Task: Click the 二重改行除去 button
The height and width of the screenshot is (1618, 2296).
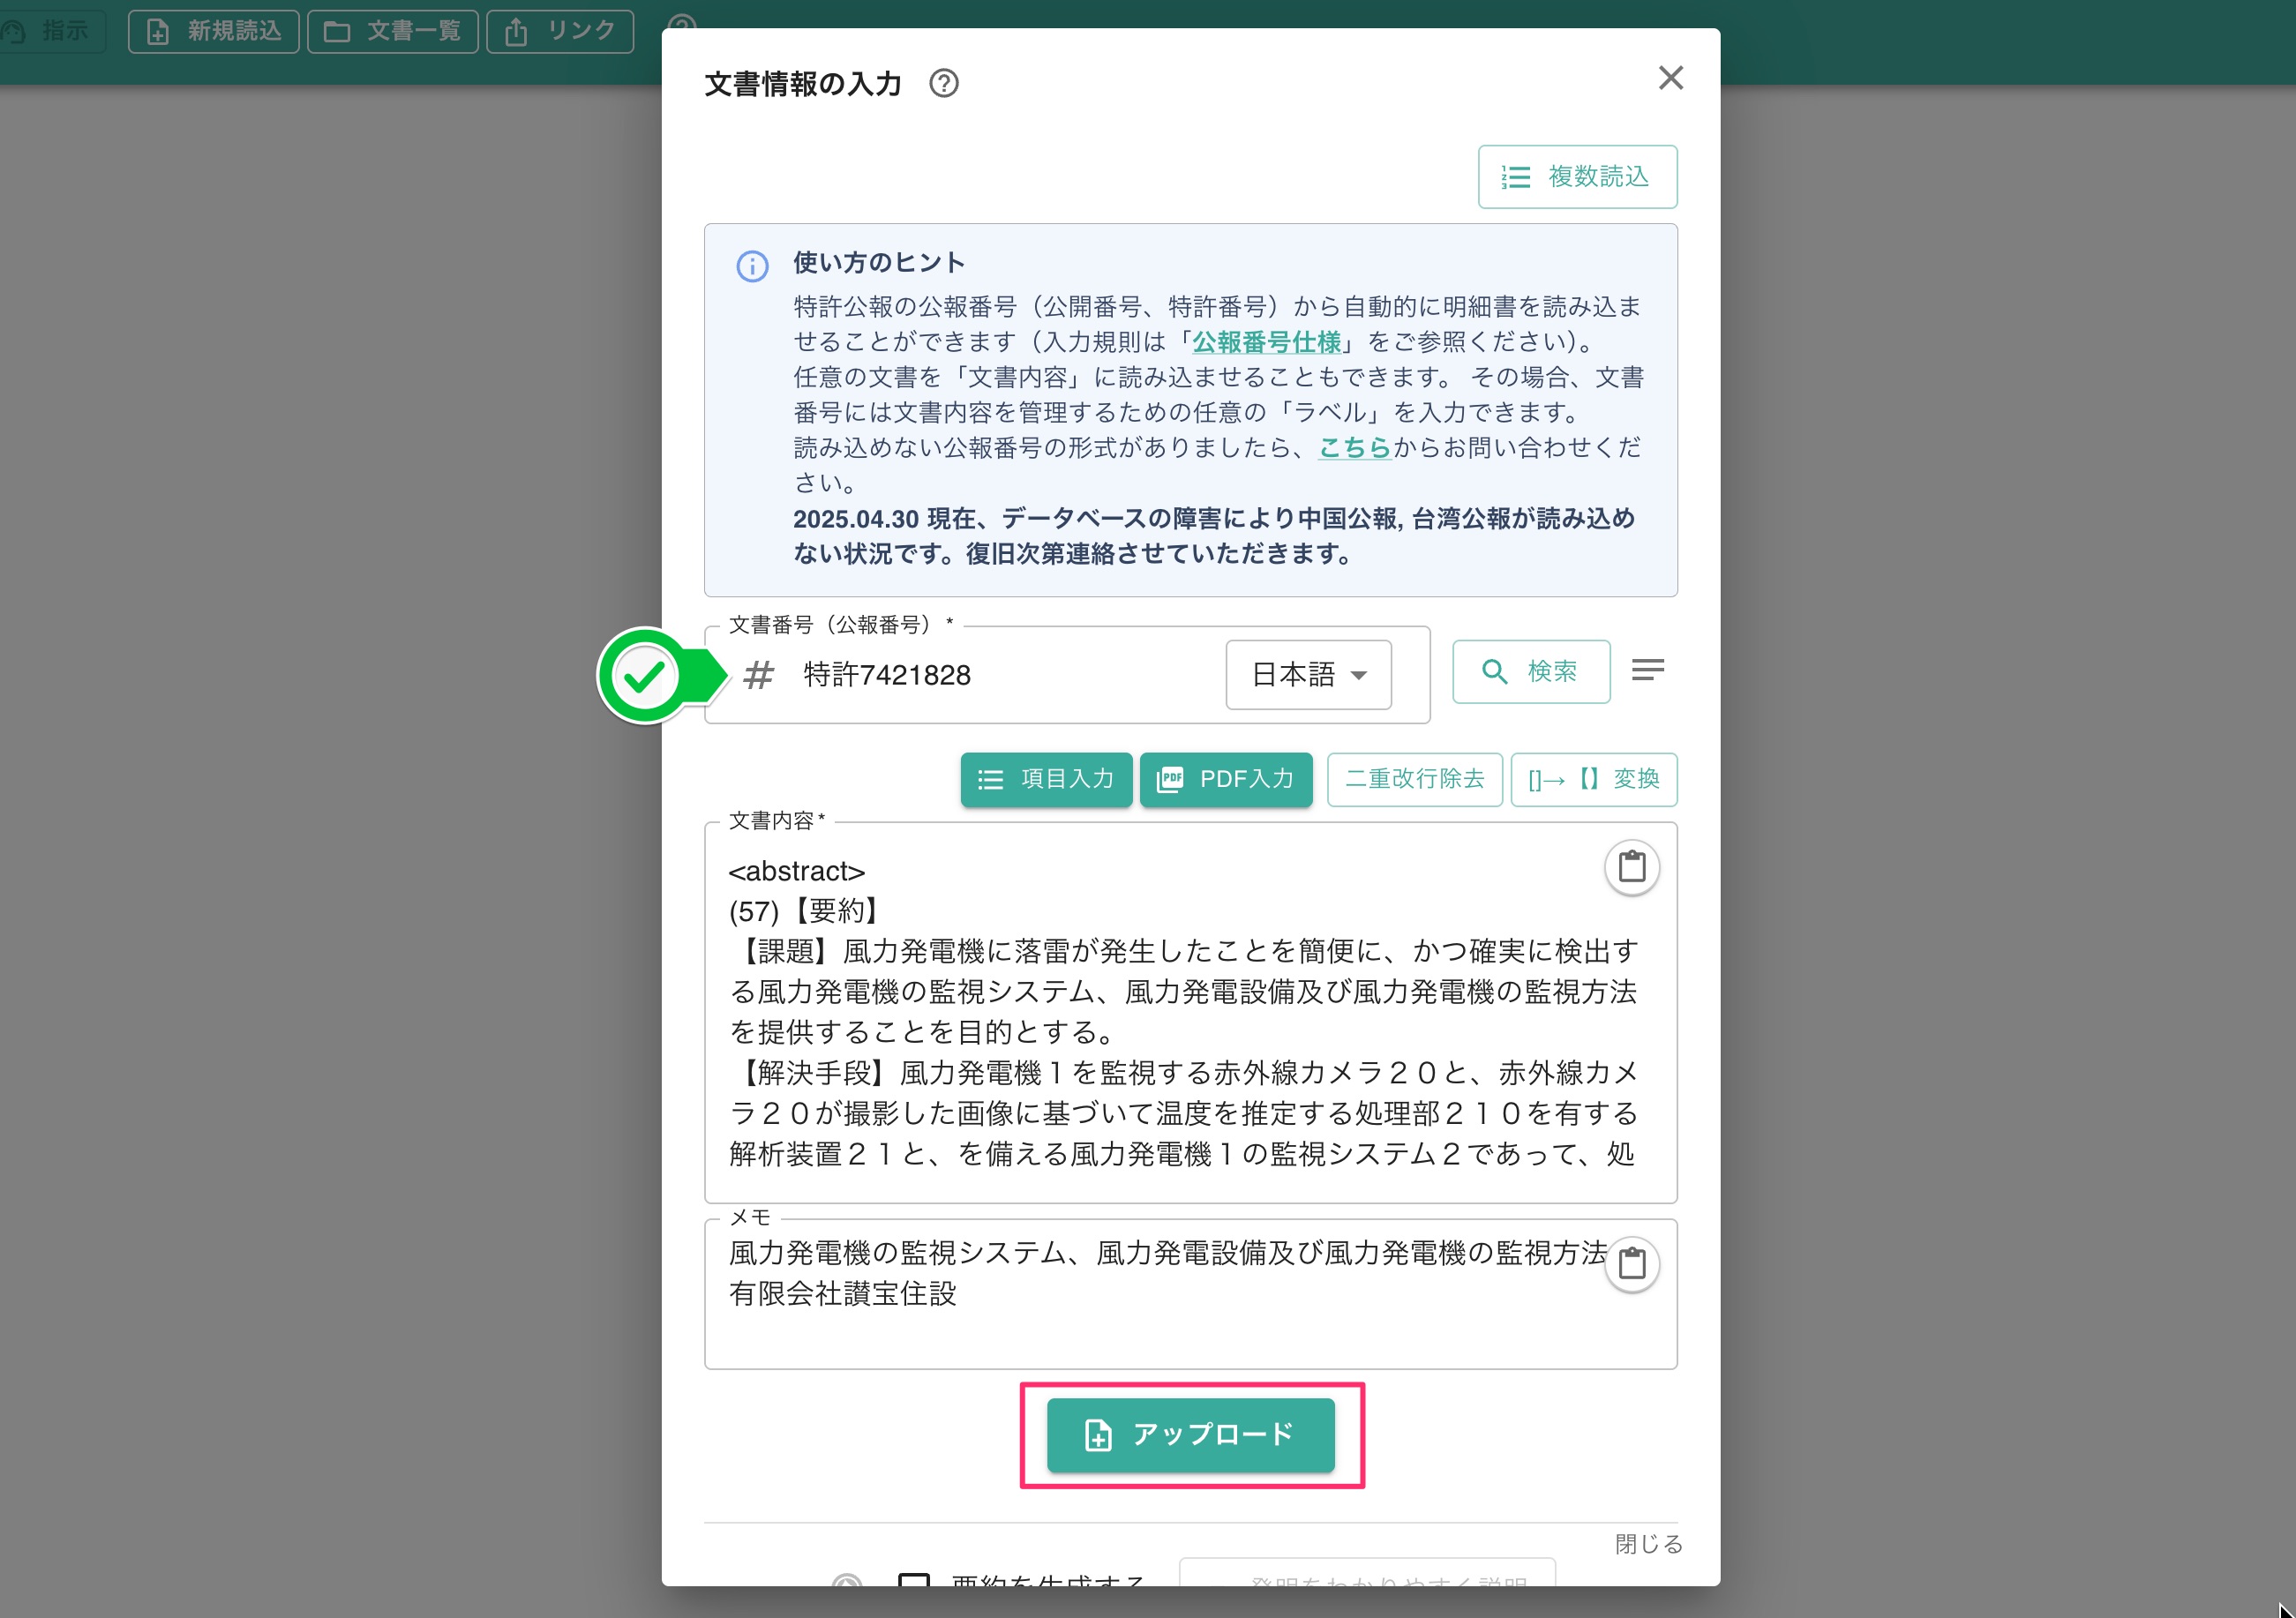Action: (x=1414, y=779)
